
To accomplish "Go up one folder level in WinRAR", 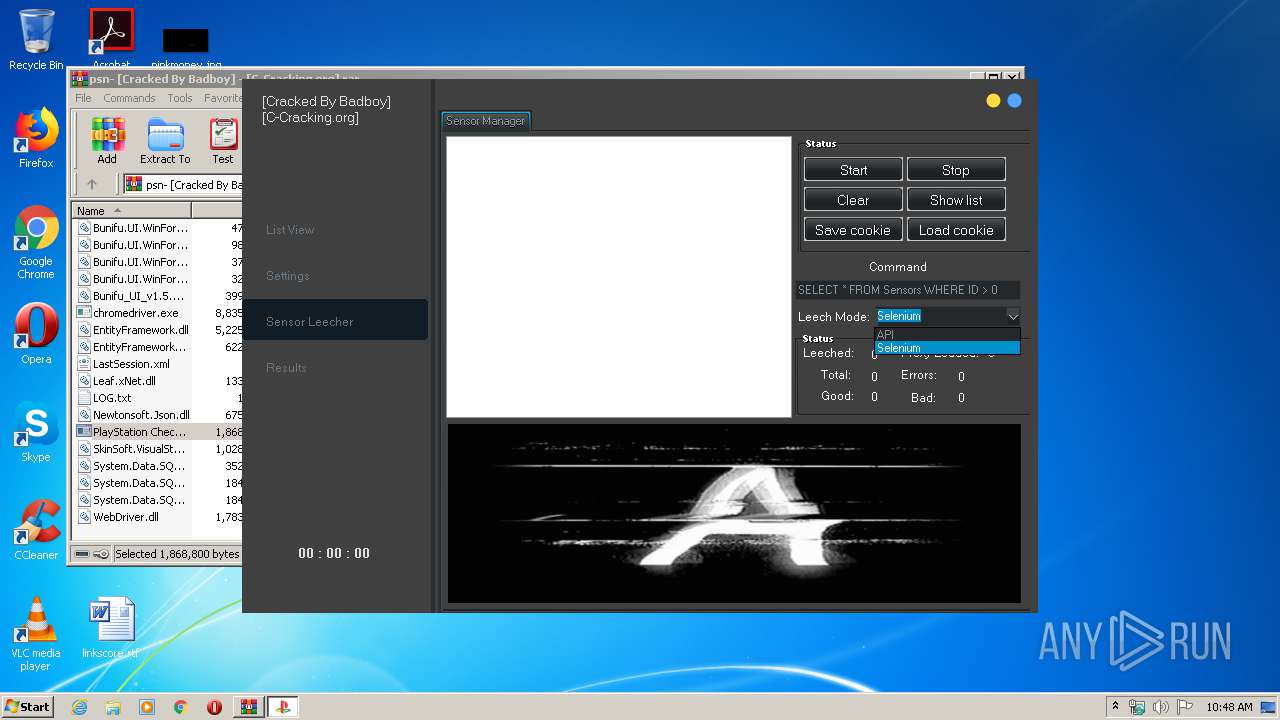I will coord(92,184).
